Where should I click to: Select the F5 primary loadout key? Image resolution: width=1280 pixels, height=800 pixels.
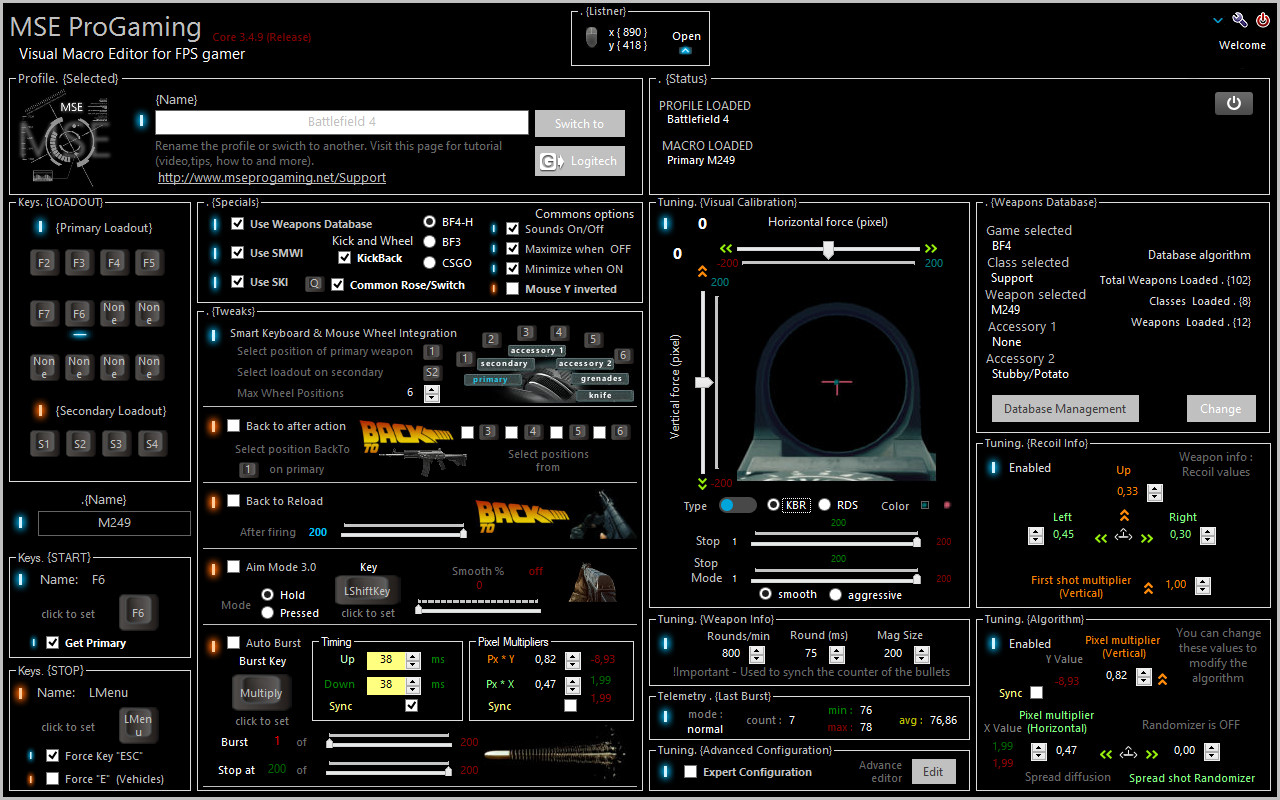click(149, 263)
